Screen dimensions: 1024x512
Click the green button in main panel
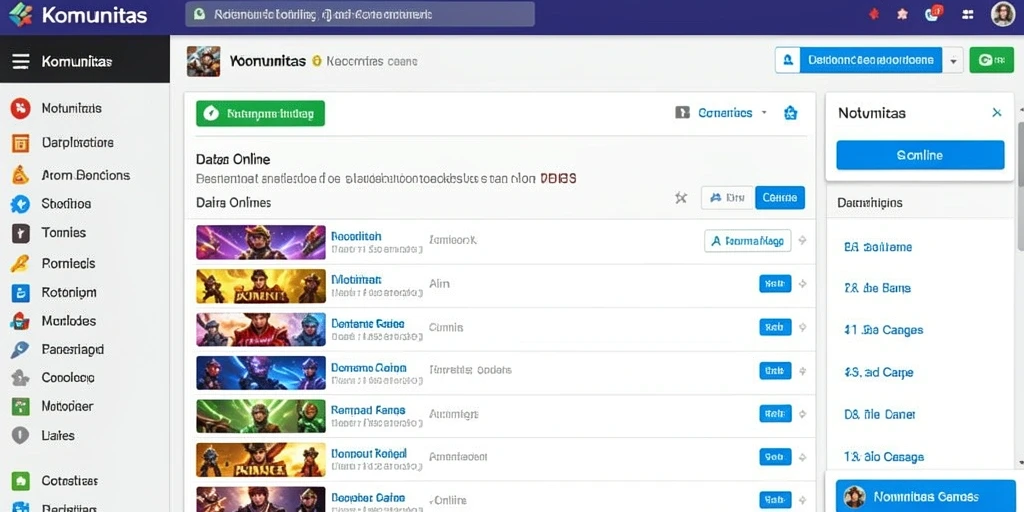click(x=261, y=114)
